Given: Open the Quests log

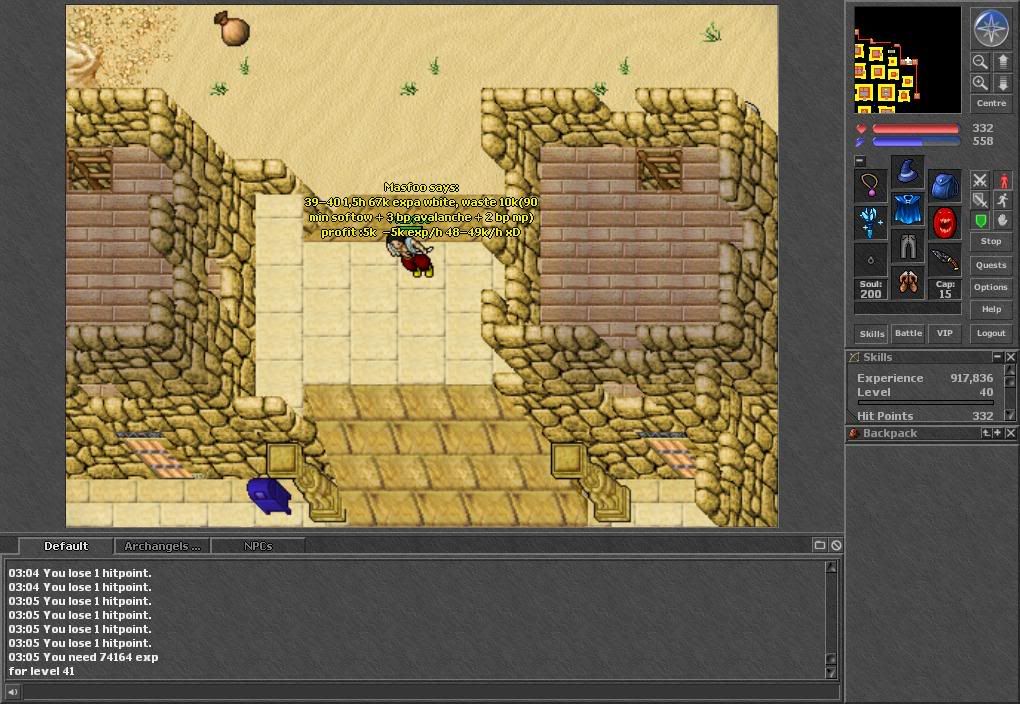Looking at the screenshot, I should click(x=991, y=265).
